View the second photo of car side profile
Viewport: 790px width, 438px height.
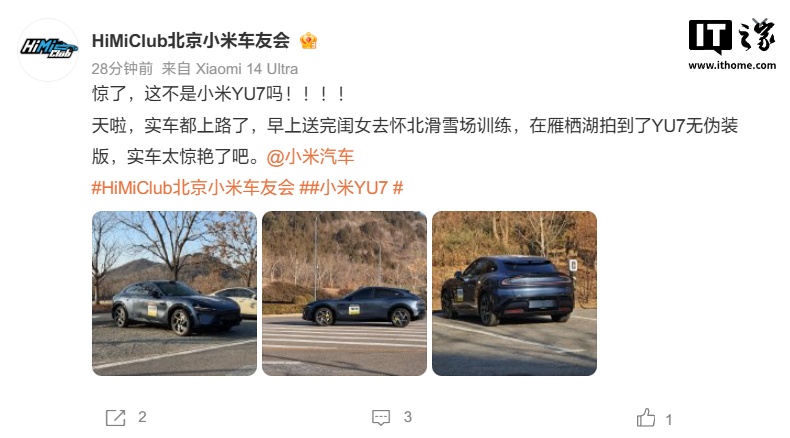[x=345, y=293]
